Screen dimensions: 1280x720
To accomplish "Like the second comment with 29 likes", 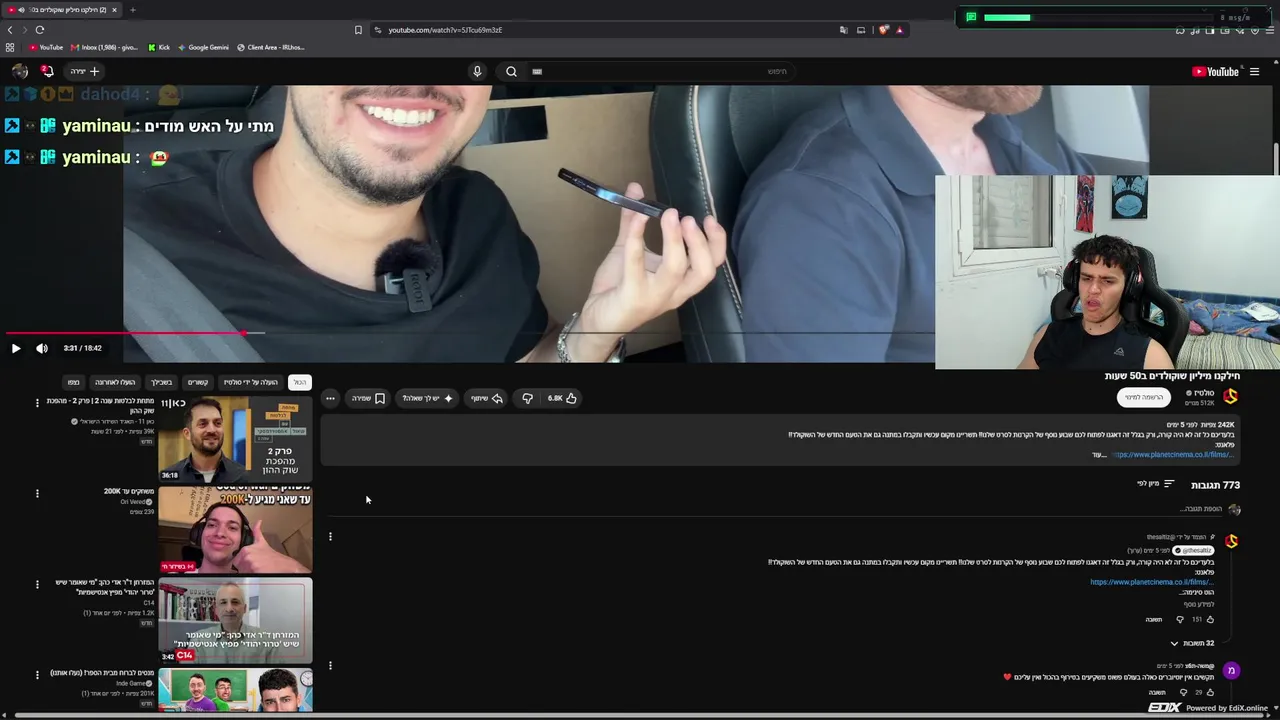I will pos(1210,692).
